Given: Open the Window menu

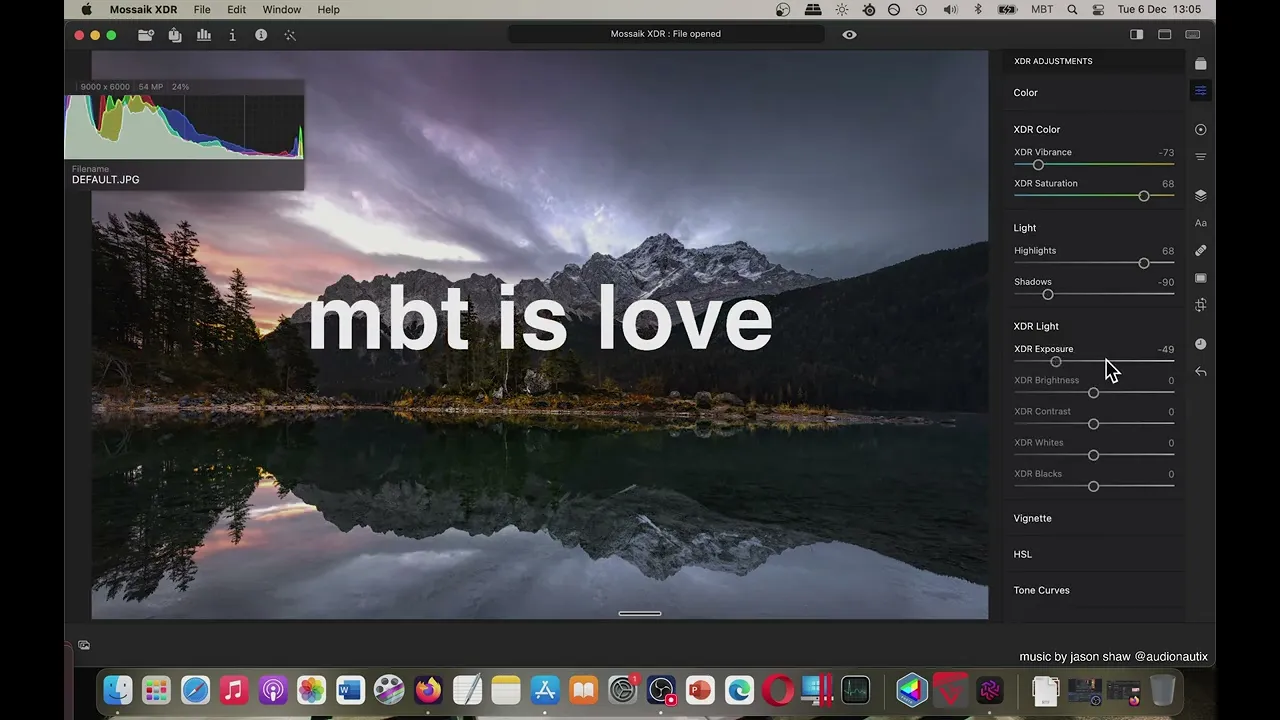Looking at the screenshot, I should click(x=282, y=9).
